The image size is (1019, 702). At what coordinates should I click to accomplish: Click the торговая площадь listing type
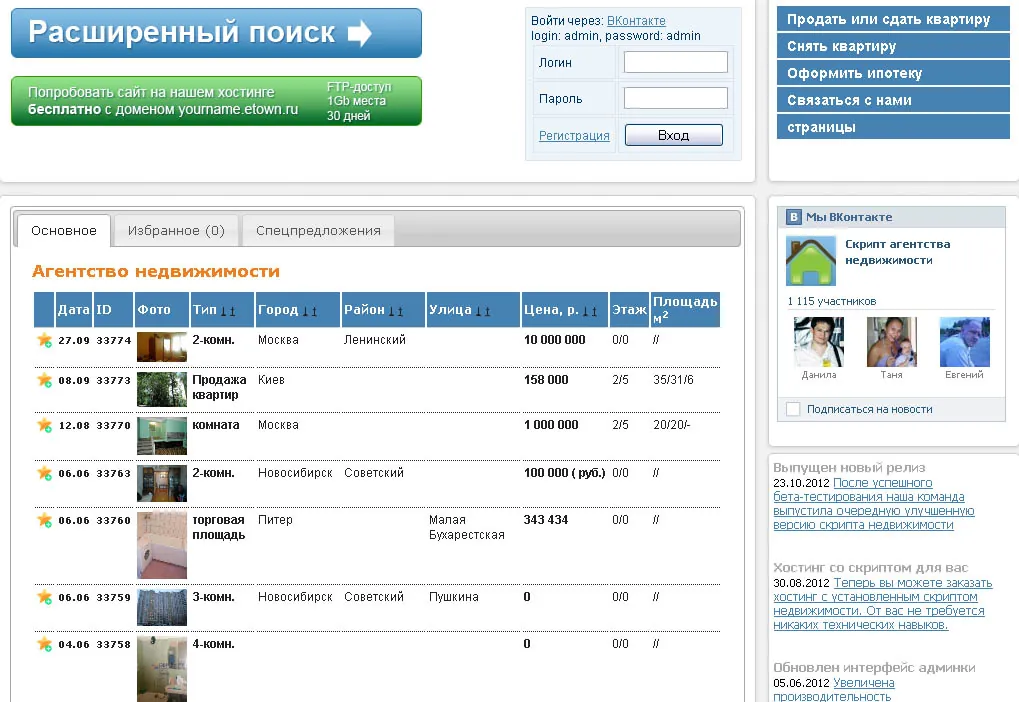(x=218, y=527)
